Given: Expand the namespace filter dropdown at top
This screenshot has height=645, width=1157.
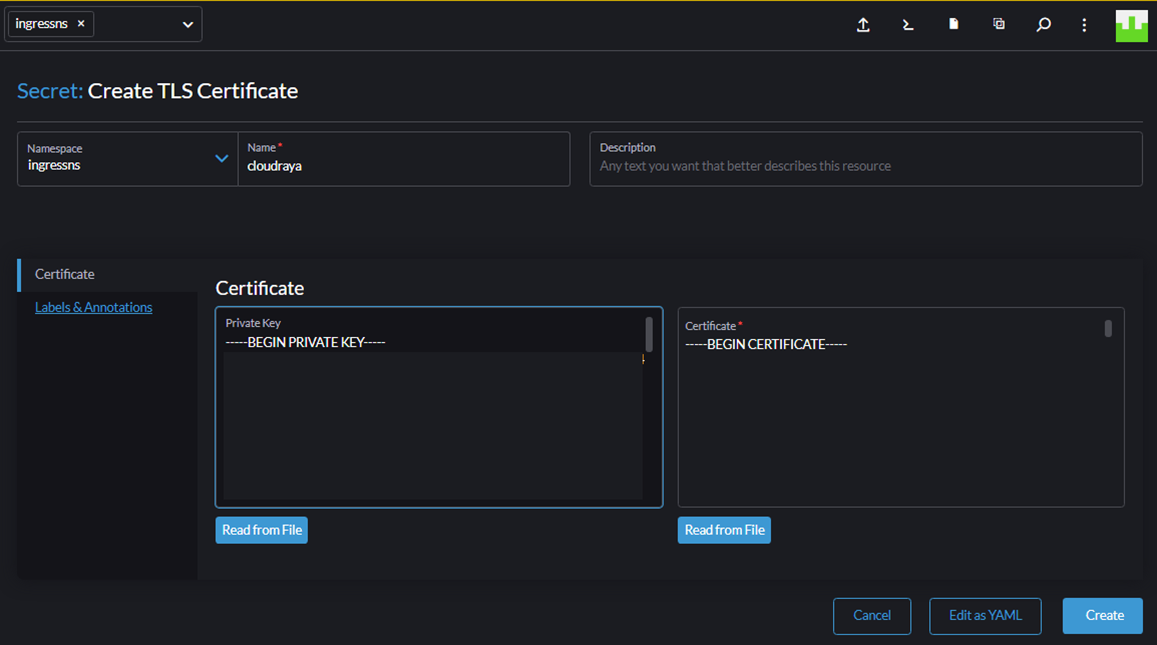Looking at the screenshot, I should pyautogui.click(x=187, y=24).
